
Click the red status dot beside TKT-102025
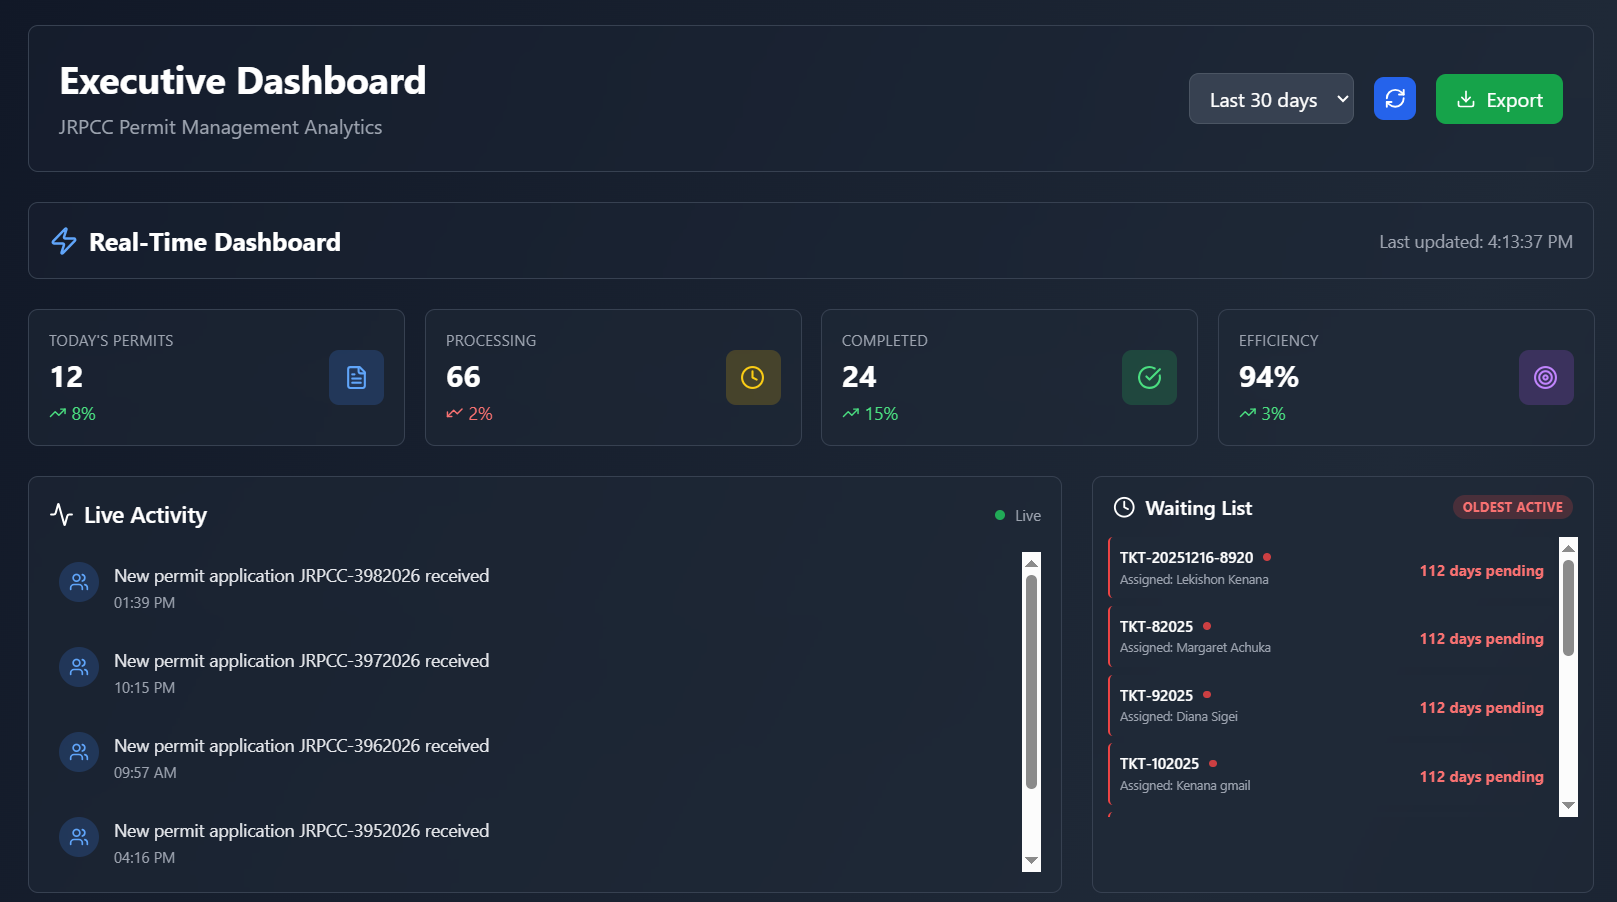(x=1213, y=762)
